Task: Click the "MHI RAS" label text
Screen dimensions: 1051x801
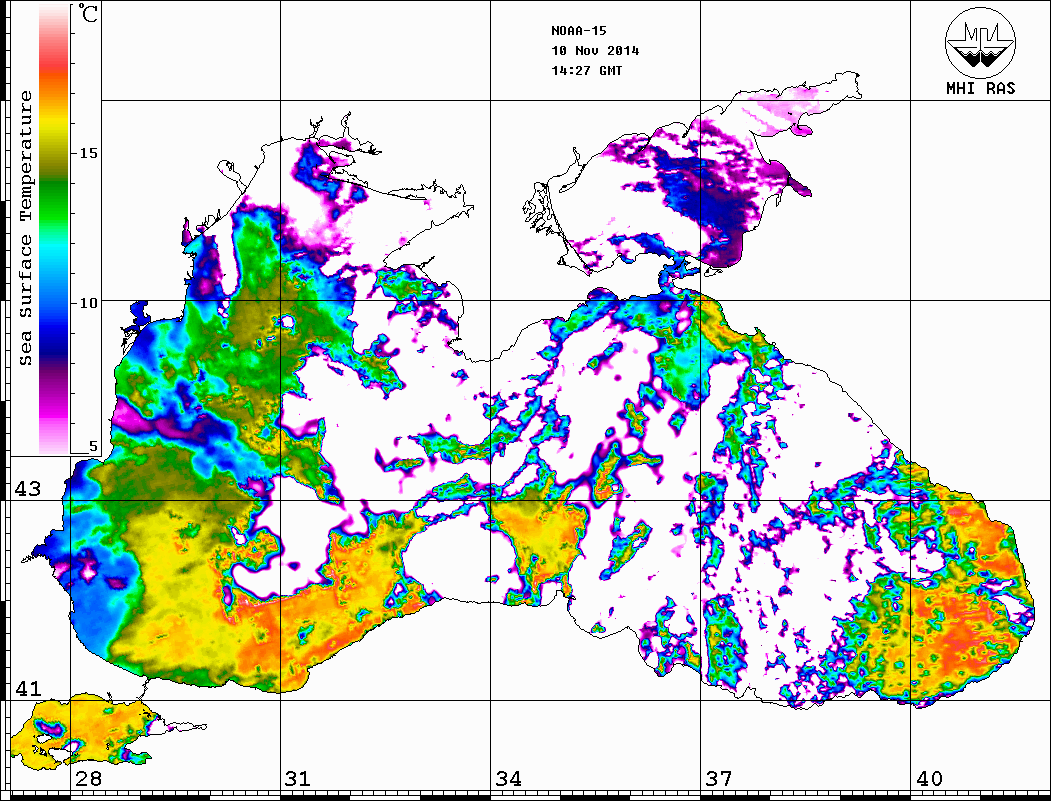Action: click(x=981, y=88)
